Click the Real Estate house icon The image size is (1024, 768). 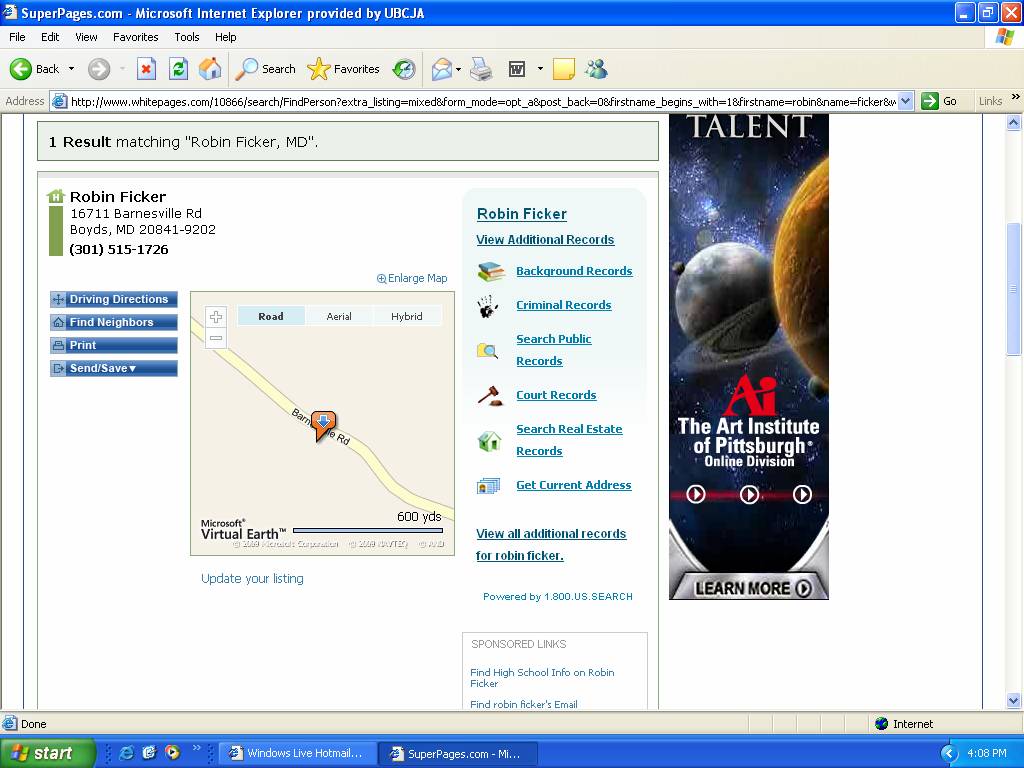[489, 441]
